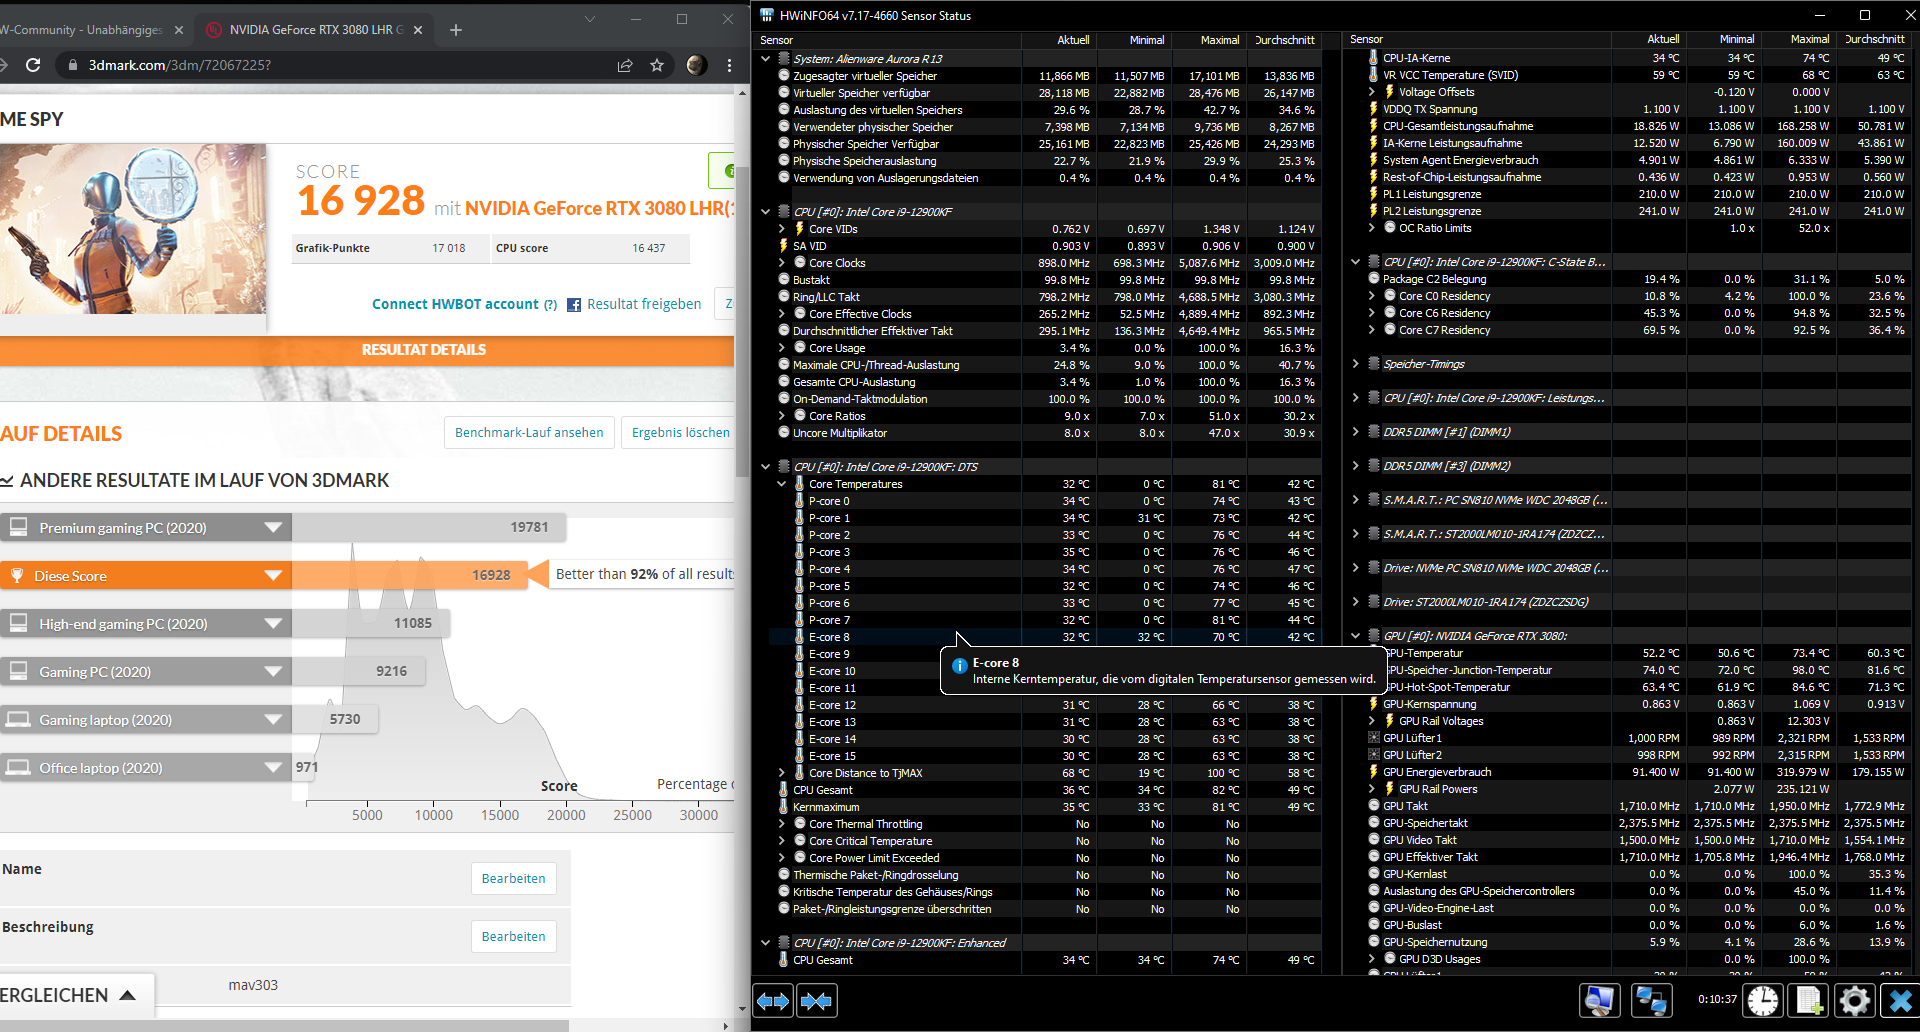Bookmark page with the star icon
This screenshot has height=1032, width=1920.
click(x=657, y=65)
